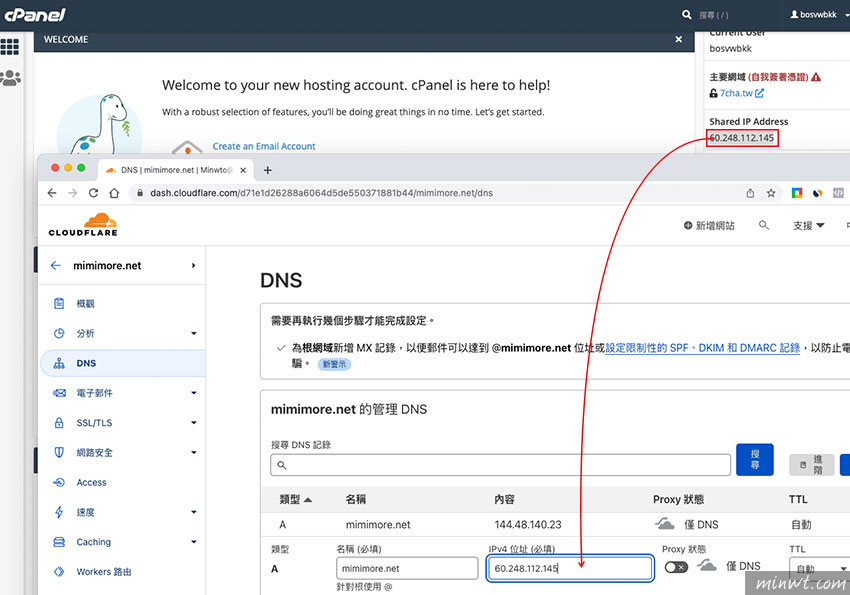Image resolution: width=850 pixels, height=595 pixels.
Task: Open Access in the sidebar
Action: tap(91, 482)
